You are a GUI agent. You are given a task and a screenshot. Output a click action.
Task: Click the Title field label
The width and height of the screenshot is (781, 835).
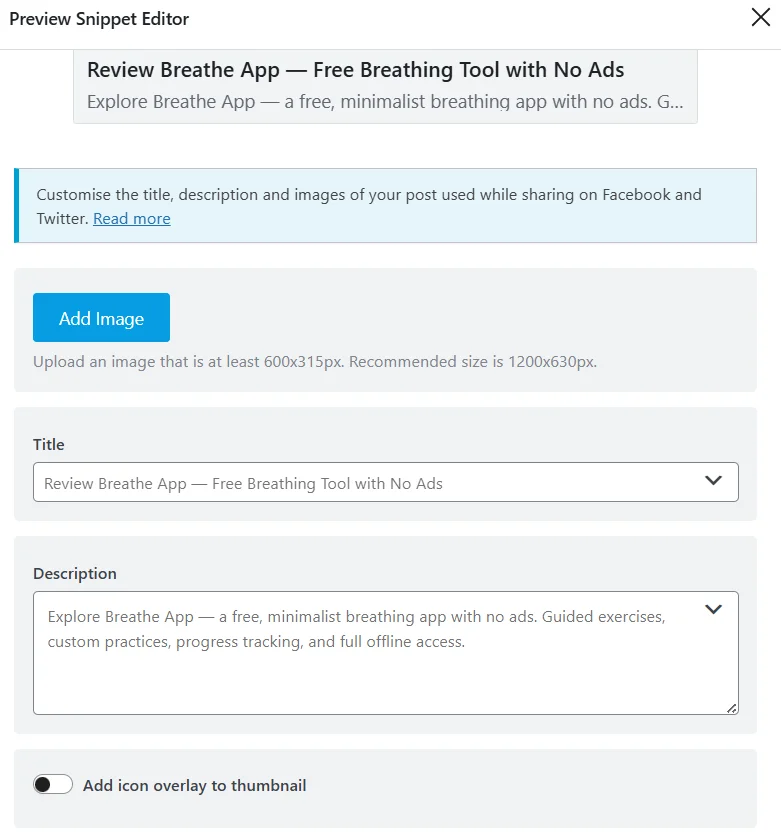click(48, 444)
